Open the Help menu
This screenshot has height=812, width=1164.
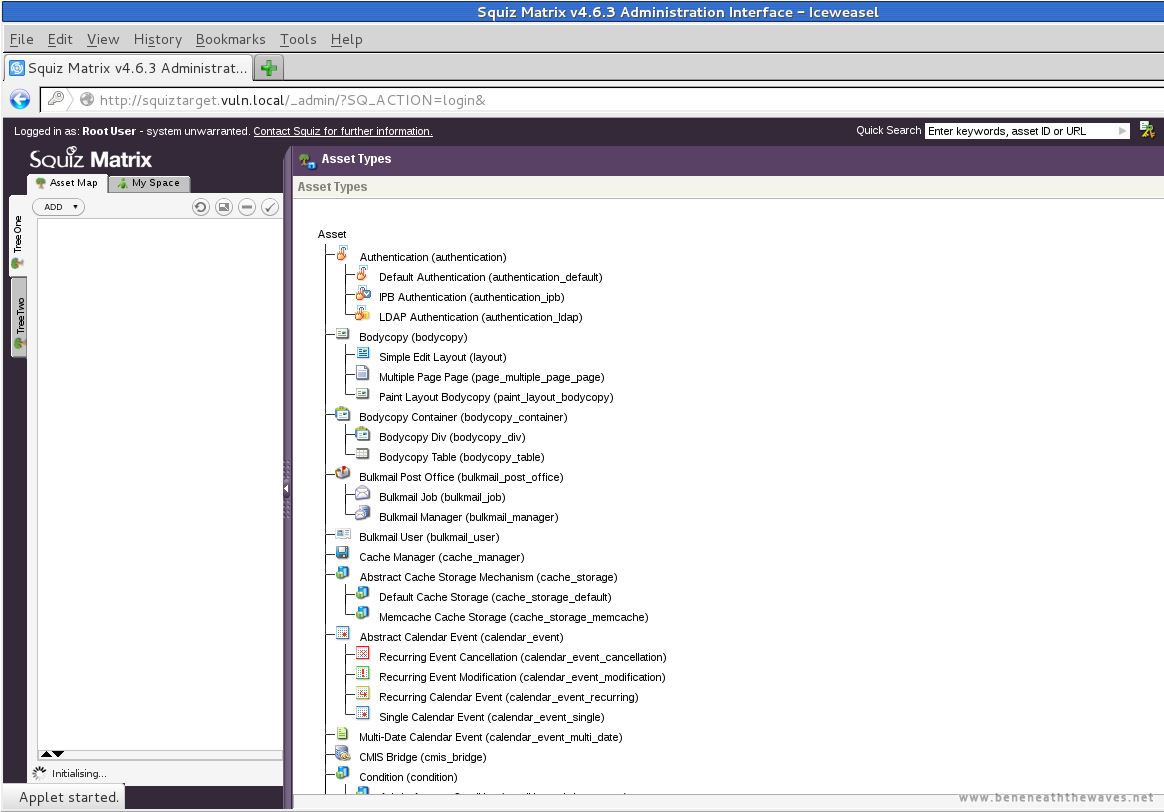(346, 39)
